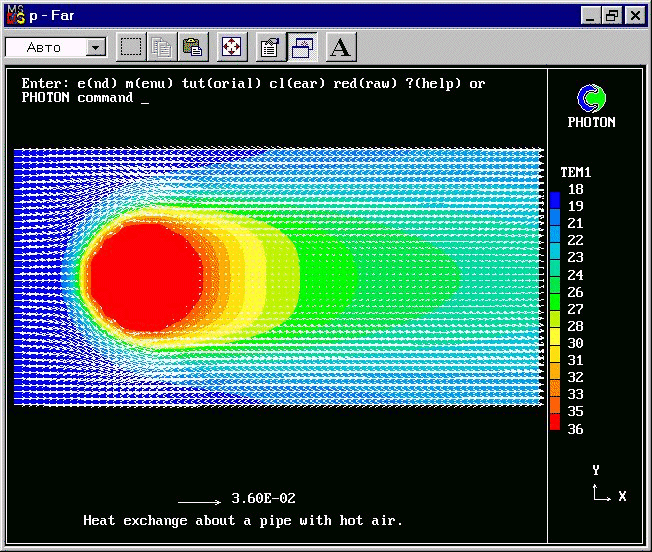
Task: Click the 'tut(orial)' text in the prompt
Action: tap(221, 84)
